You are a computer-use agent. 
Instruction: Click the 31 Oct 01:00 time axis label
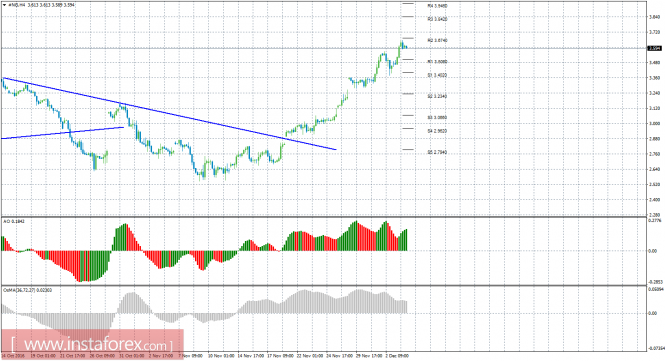tap(131, 356)
